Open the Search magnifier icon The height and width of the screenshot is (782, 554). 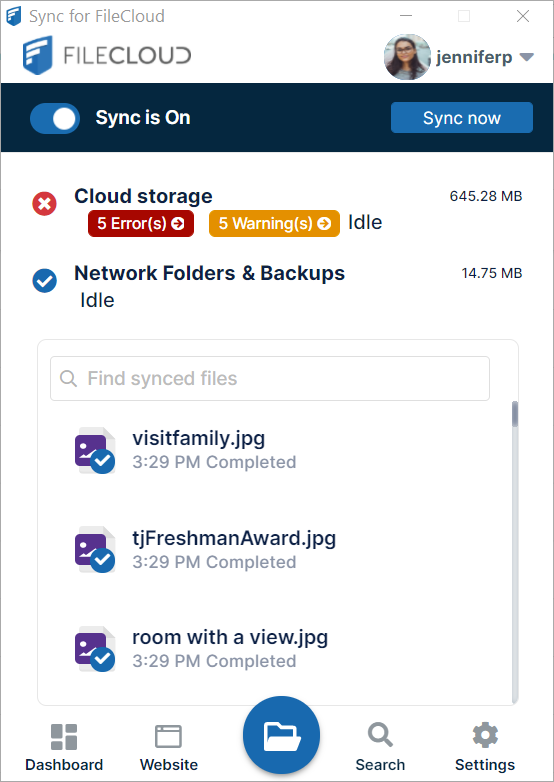tap(380, 736)
